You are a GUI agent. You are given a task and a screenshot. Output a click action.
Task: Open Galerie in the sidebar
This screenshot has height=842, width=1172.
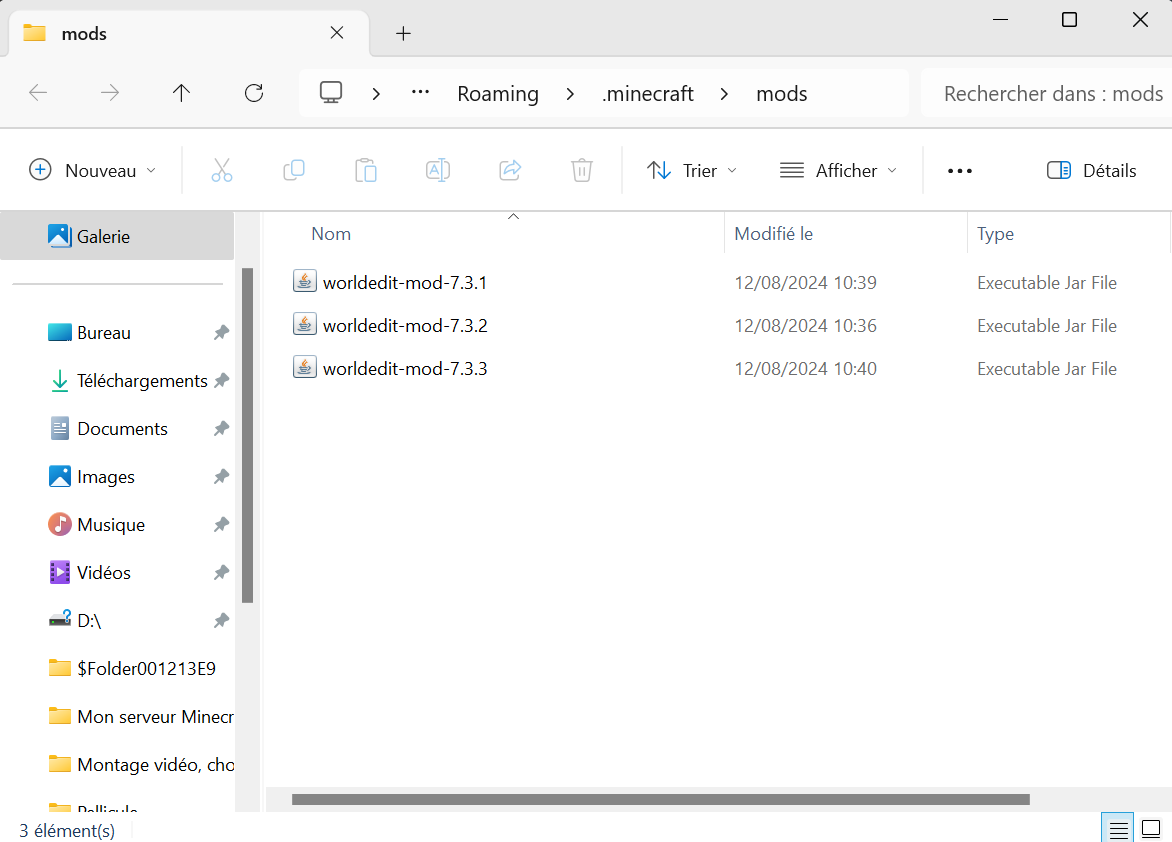click(x=117, y=236)
